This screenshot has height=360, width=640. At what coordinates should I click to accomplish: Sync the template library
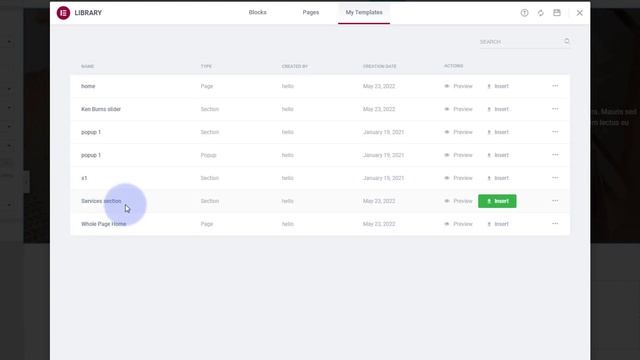(540, 13)
